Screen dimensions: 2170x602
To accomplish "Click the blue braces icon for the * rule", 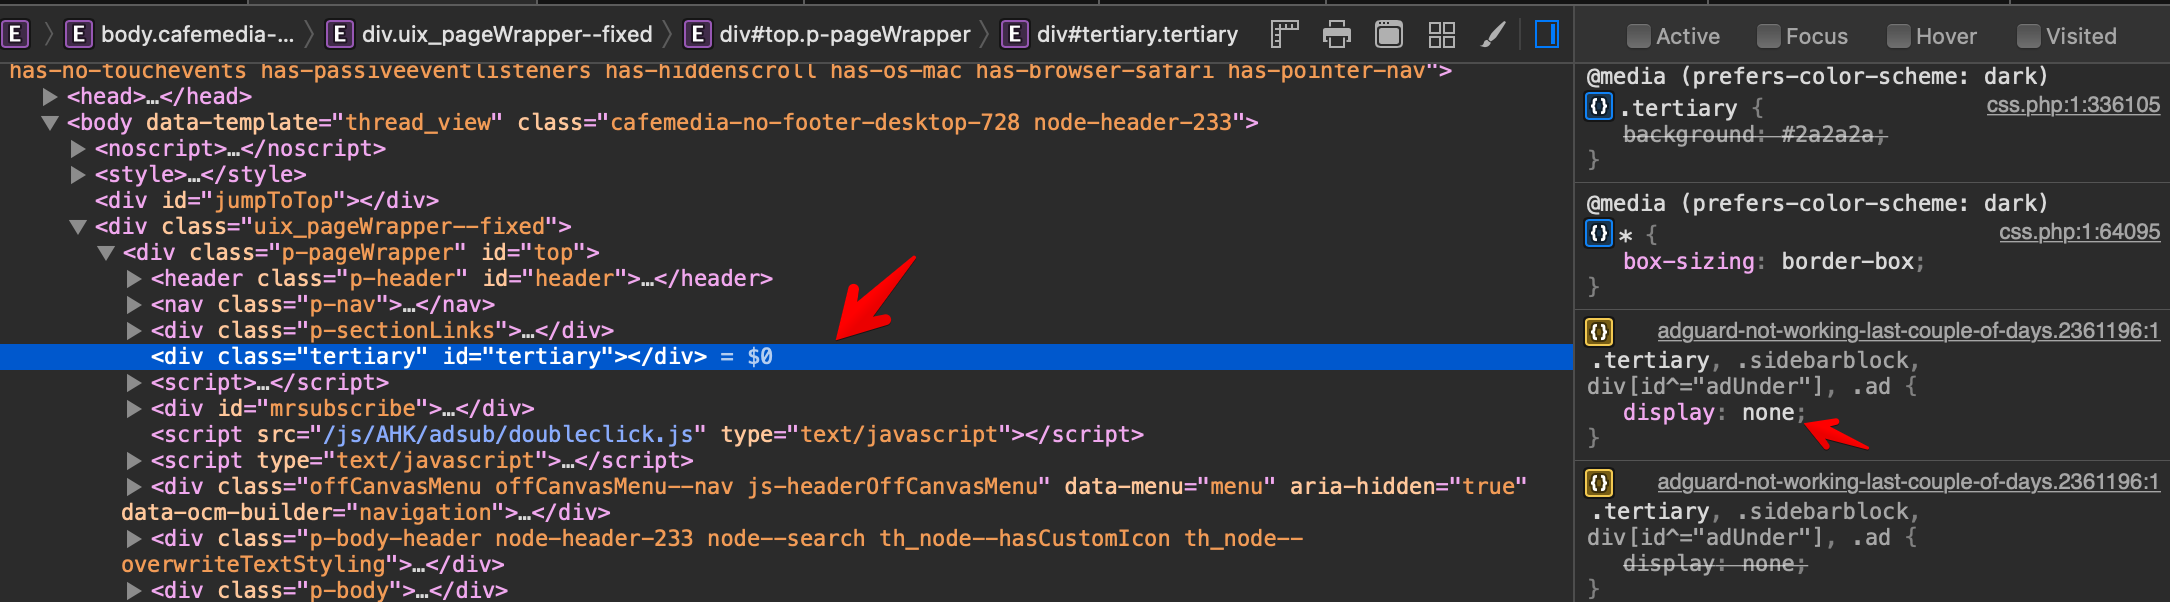I will click(1599, 233).
